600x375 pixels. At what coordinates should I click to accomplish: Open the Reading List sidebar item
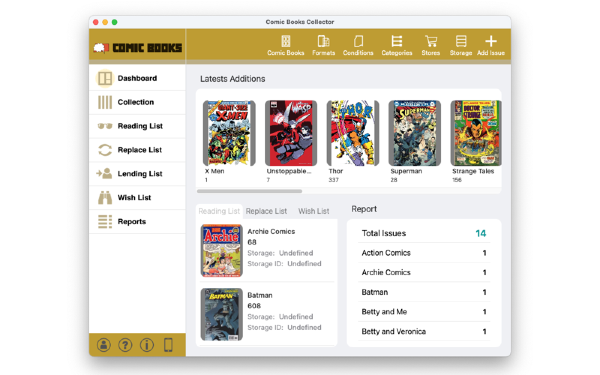tap(137, 126)
